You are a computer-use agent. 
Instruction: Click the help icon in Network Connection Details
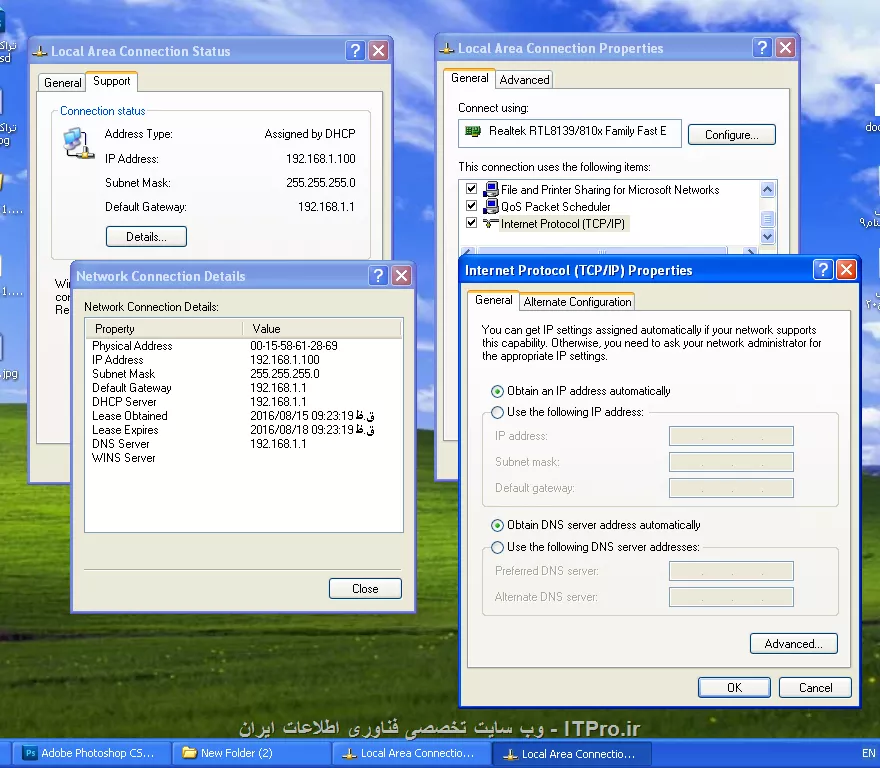point(378,276)
